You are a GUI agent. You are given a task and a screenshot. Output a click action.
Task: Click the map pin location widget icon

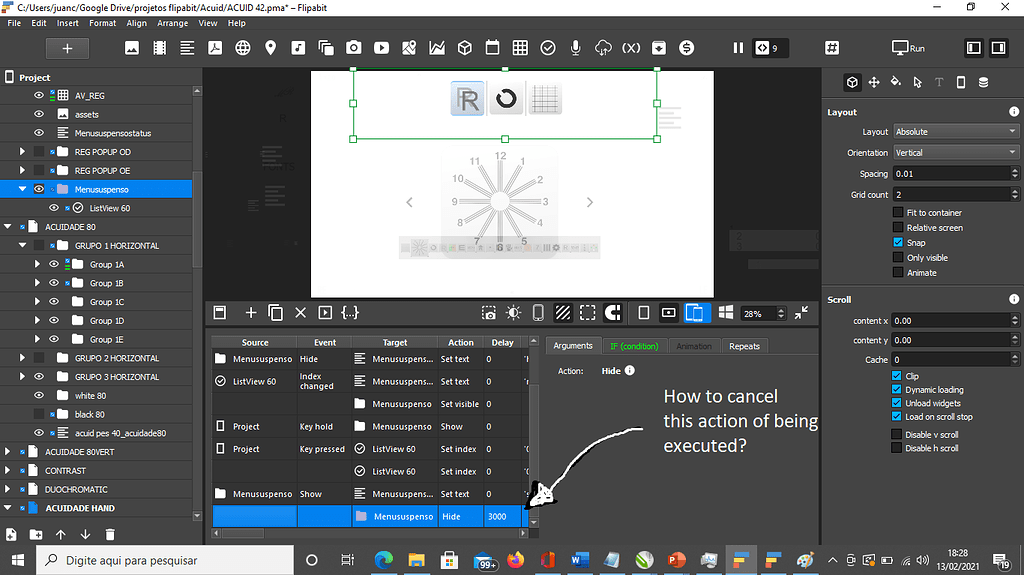(270, 48)
